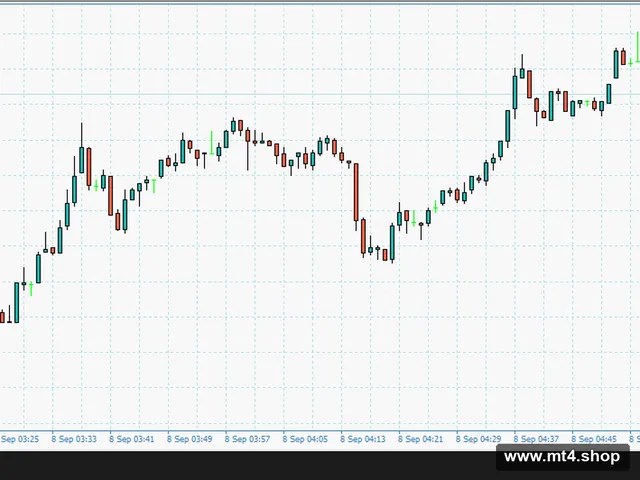640x480 pixels.
Task: Click the horizontal price level line on chart
Action: [x=320, y=95]
